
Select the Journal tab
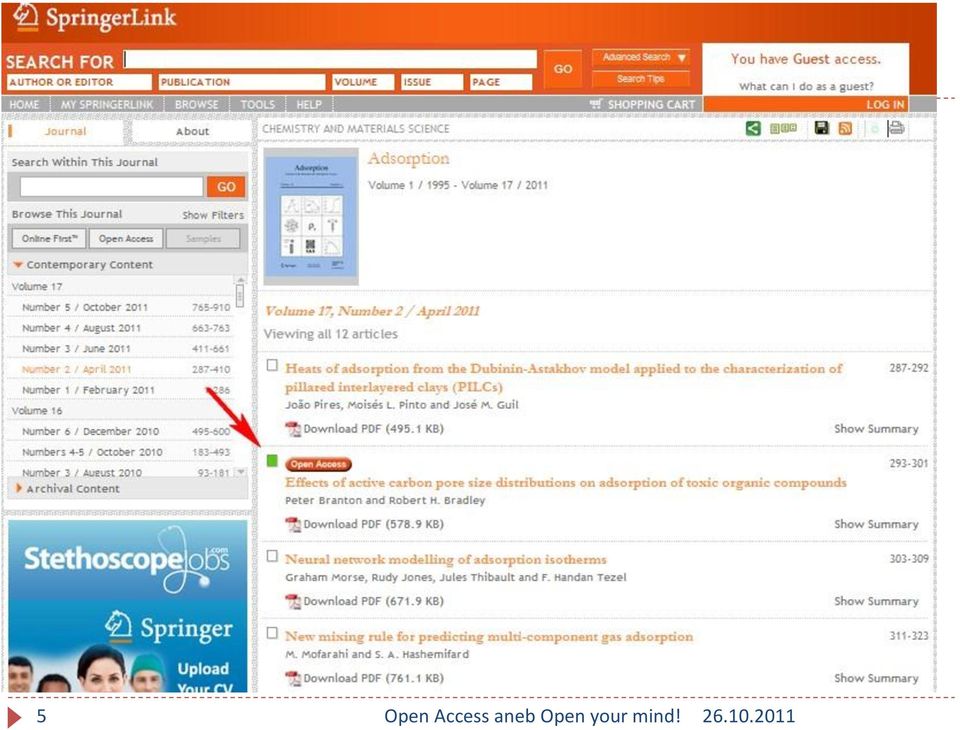click(66, 131)
